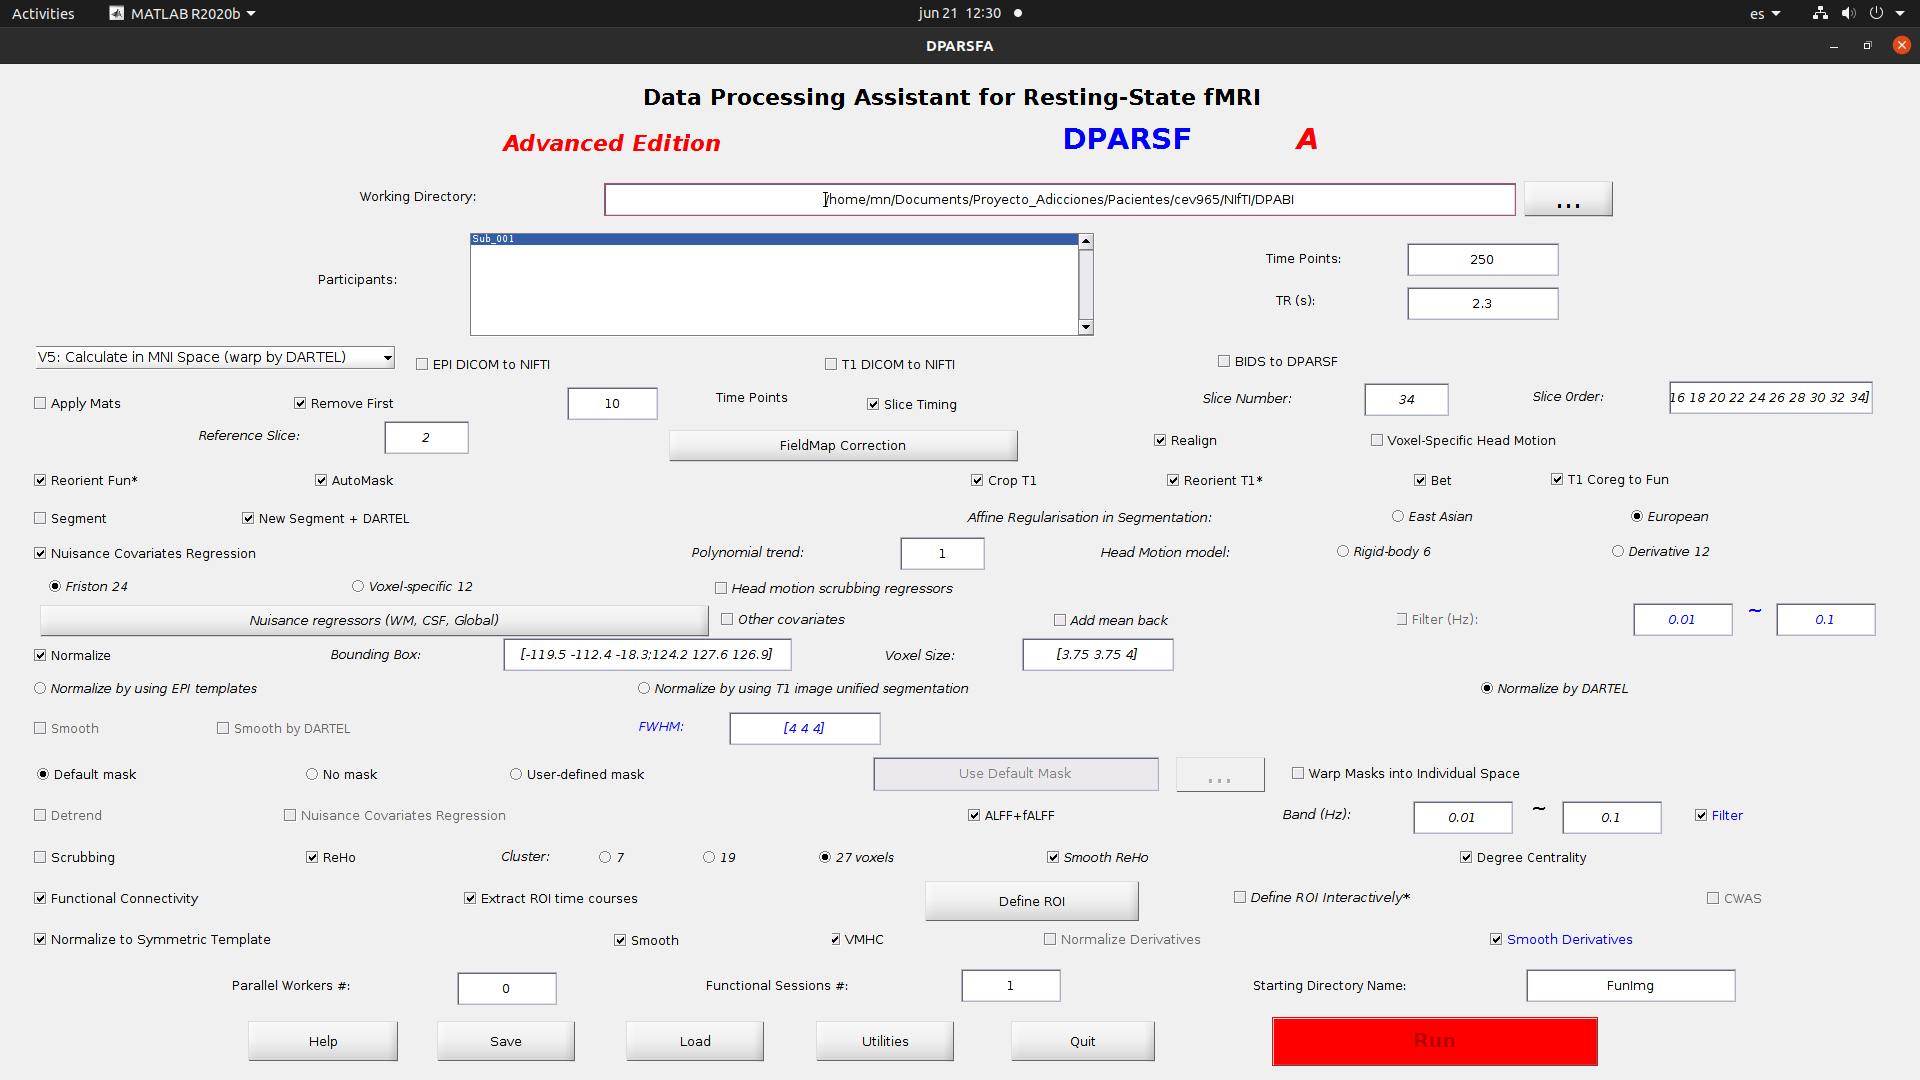Open the system power menu

1878,13
